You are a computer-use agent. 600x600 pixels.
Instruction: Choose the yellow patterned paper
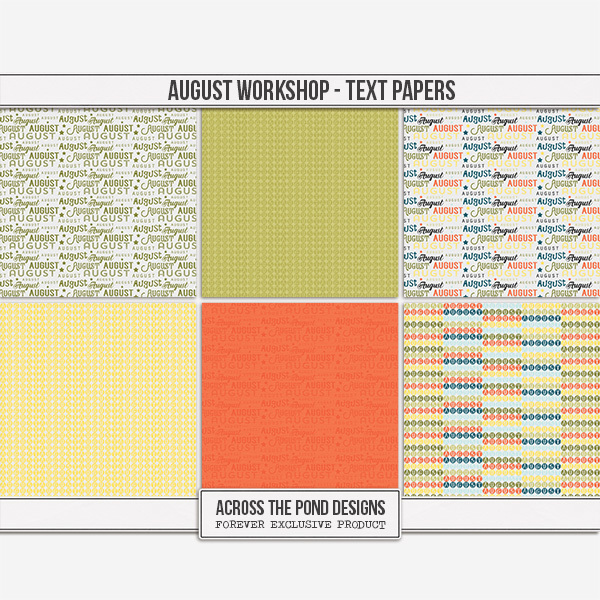click(98, 398)
